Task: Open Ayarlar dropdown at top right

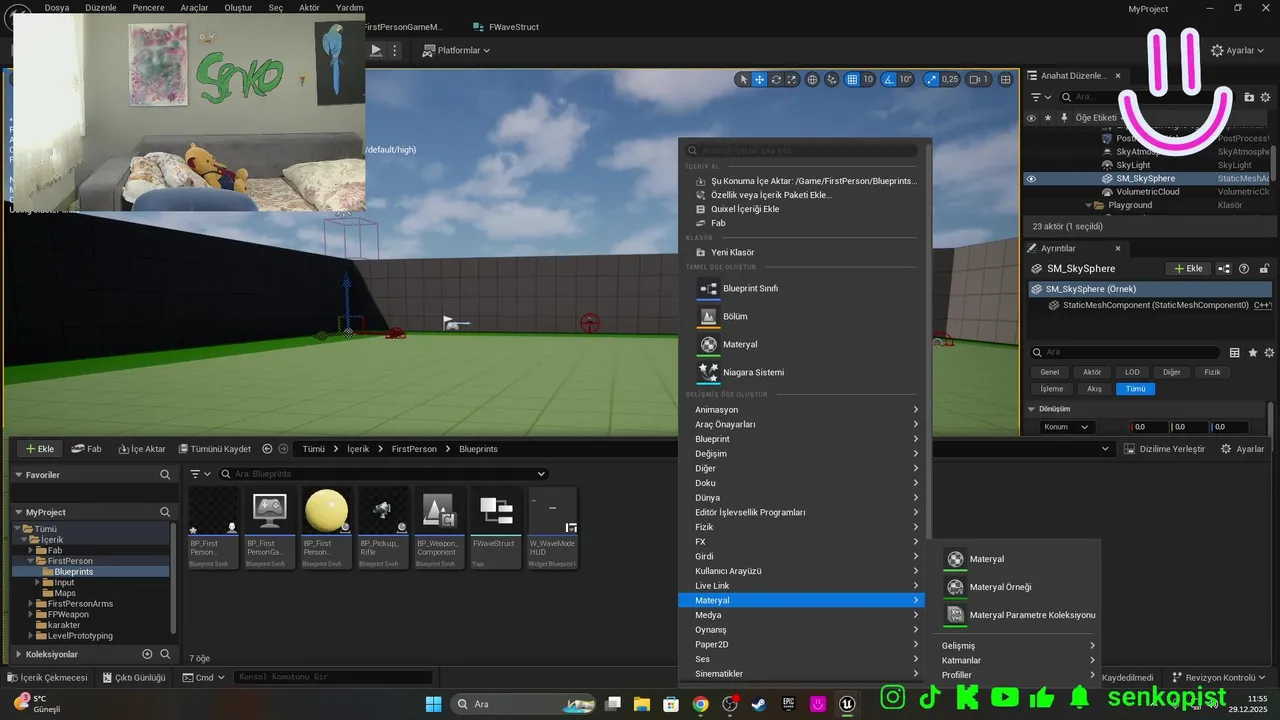Action: [x=1238, y=50]
